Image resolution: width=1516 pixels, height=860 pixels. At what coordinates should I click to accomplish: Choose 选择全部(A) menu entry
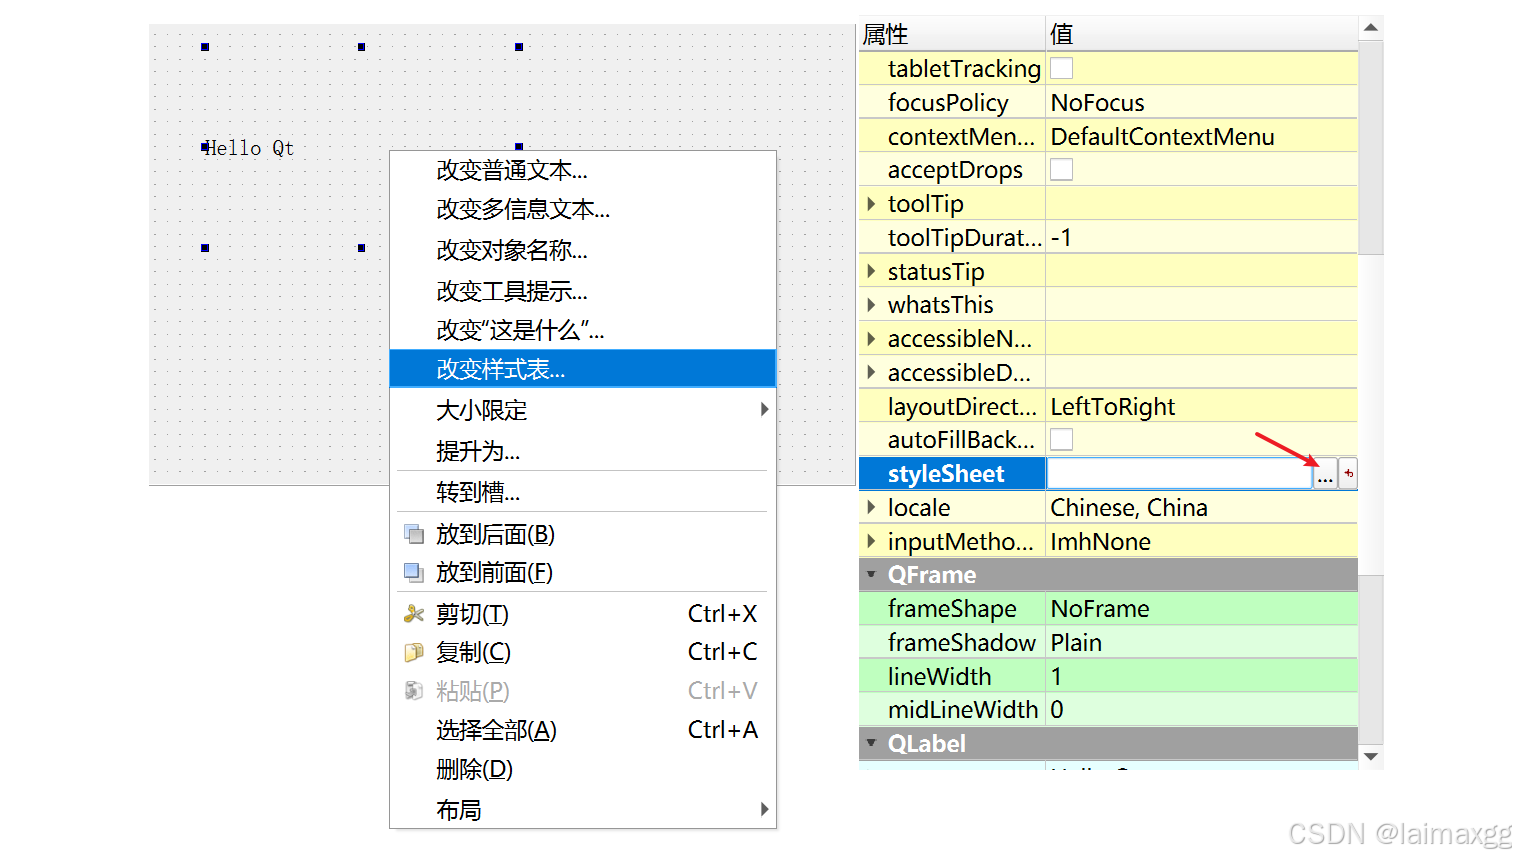[x=583, y=730]
